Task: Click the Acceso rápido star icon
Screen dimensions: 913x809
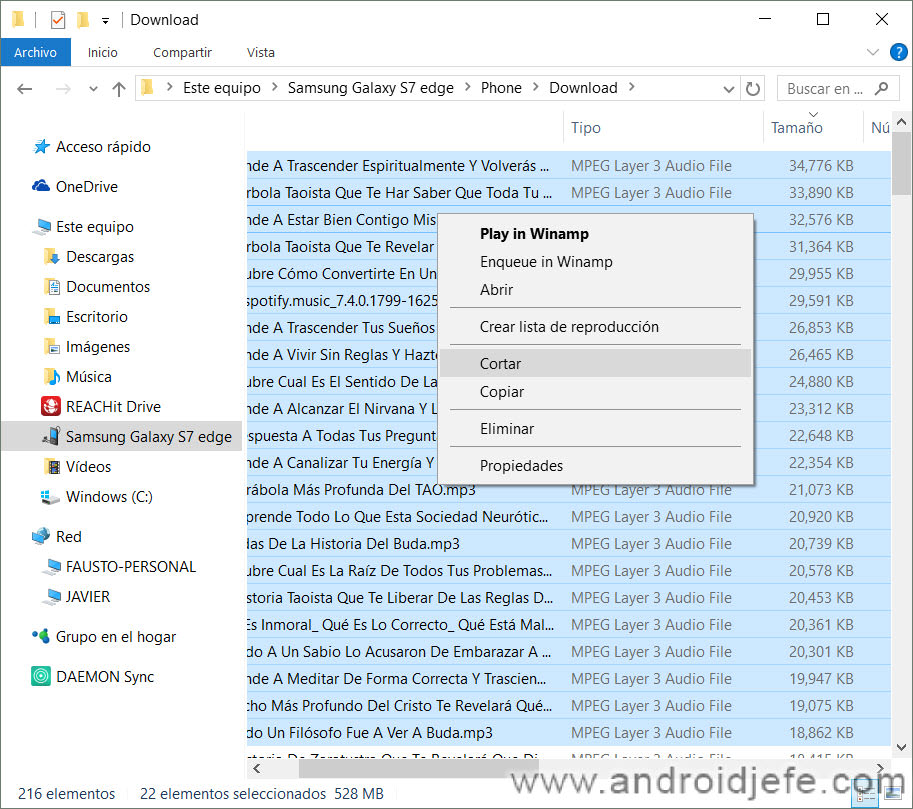Action: (x=41, y=146)
